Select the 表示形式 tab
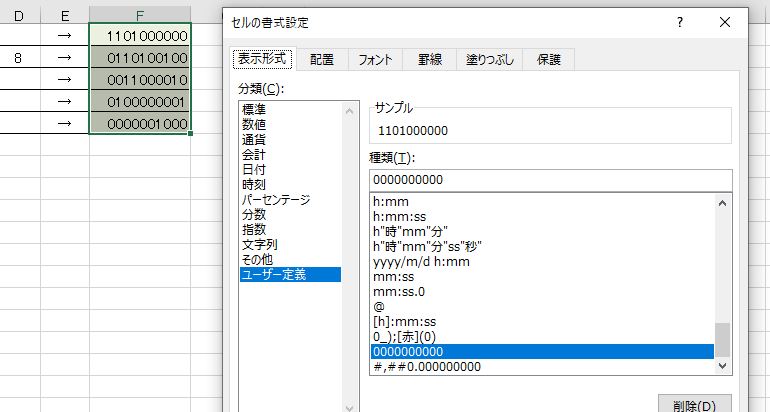Screen dimensions: 770x412 point(262,58)
